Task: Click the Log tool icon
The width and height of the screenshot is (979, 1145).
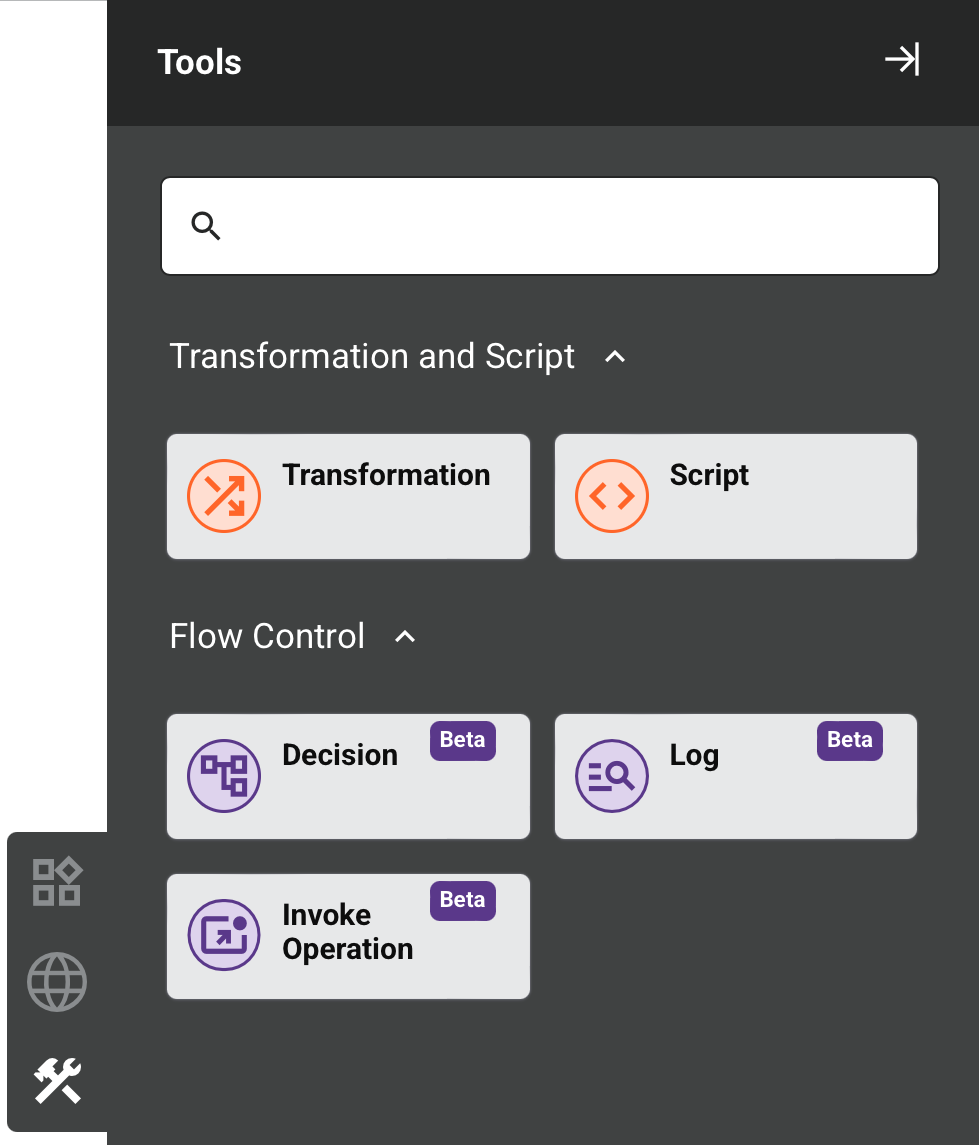Action: click(612, 775)
